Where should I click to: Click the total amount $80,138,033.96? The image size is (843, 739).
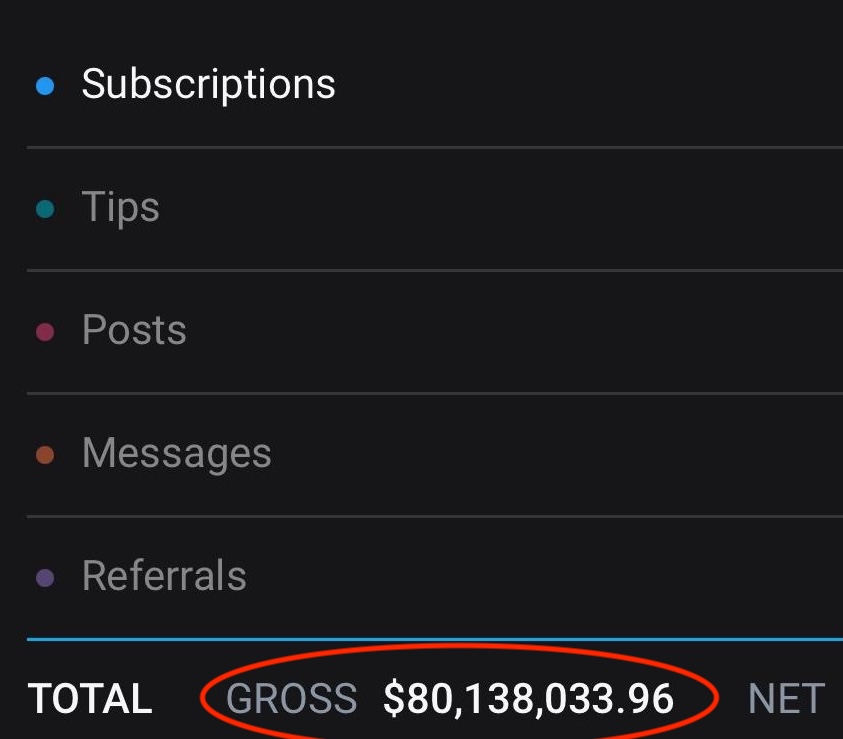pos(527,697)
